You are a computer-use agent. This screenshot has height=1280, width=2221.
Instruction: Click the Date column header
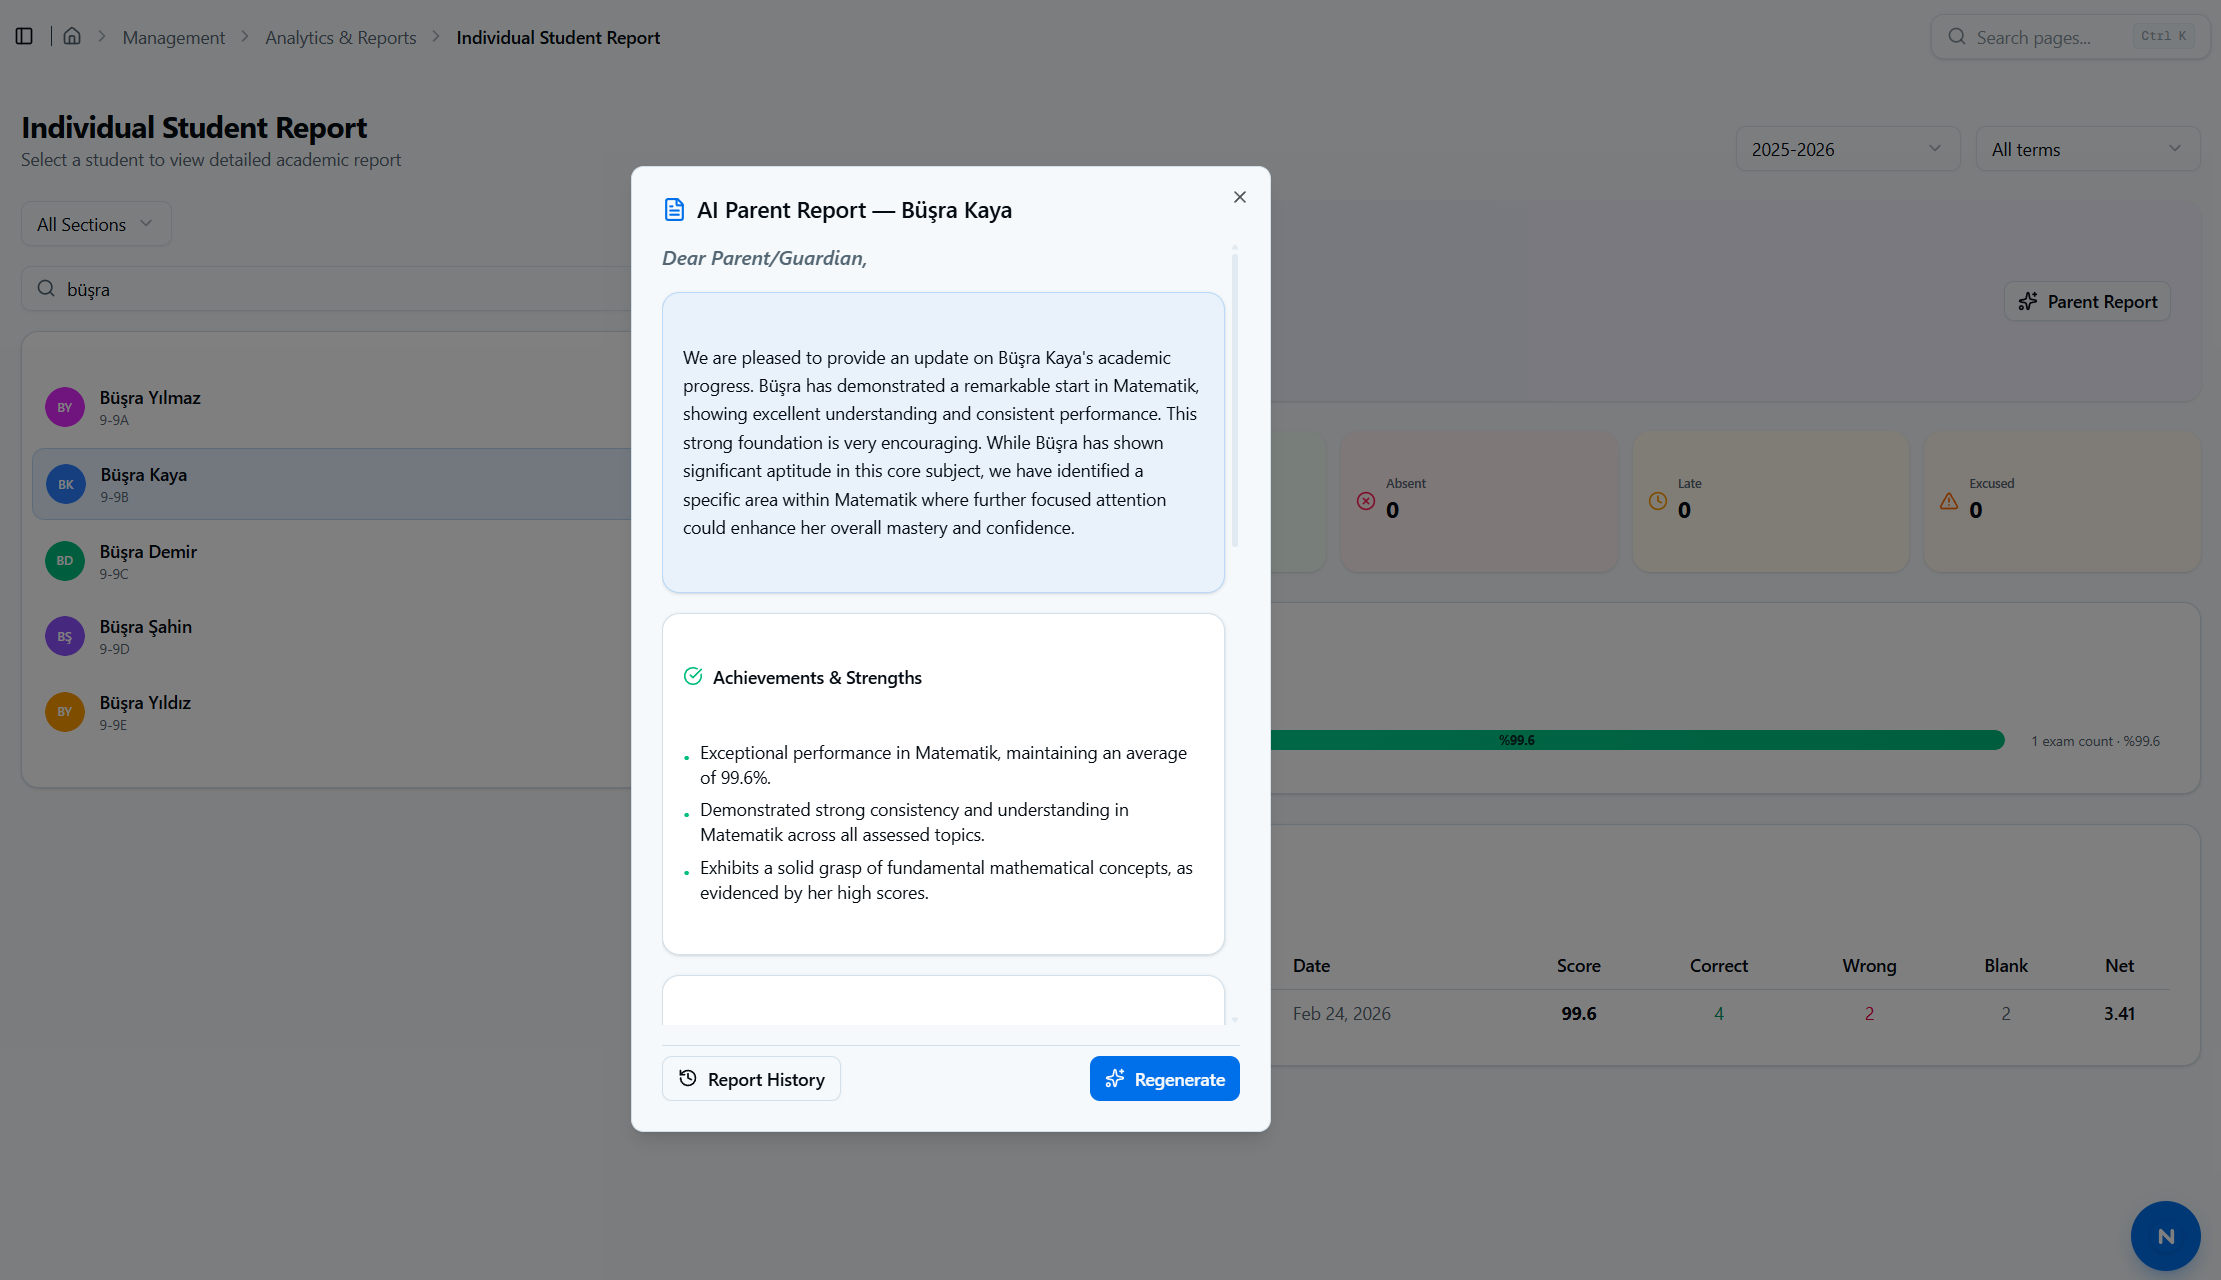[x=1311, y=965]
